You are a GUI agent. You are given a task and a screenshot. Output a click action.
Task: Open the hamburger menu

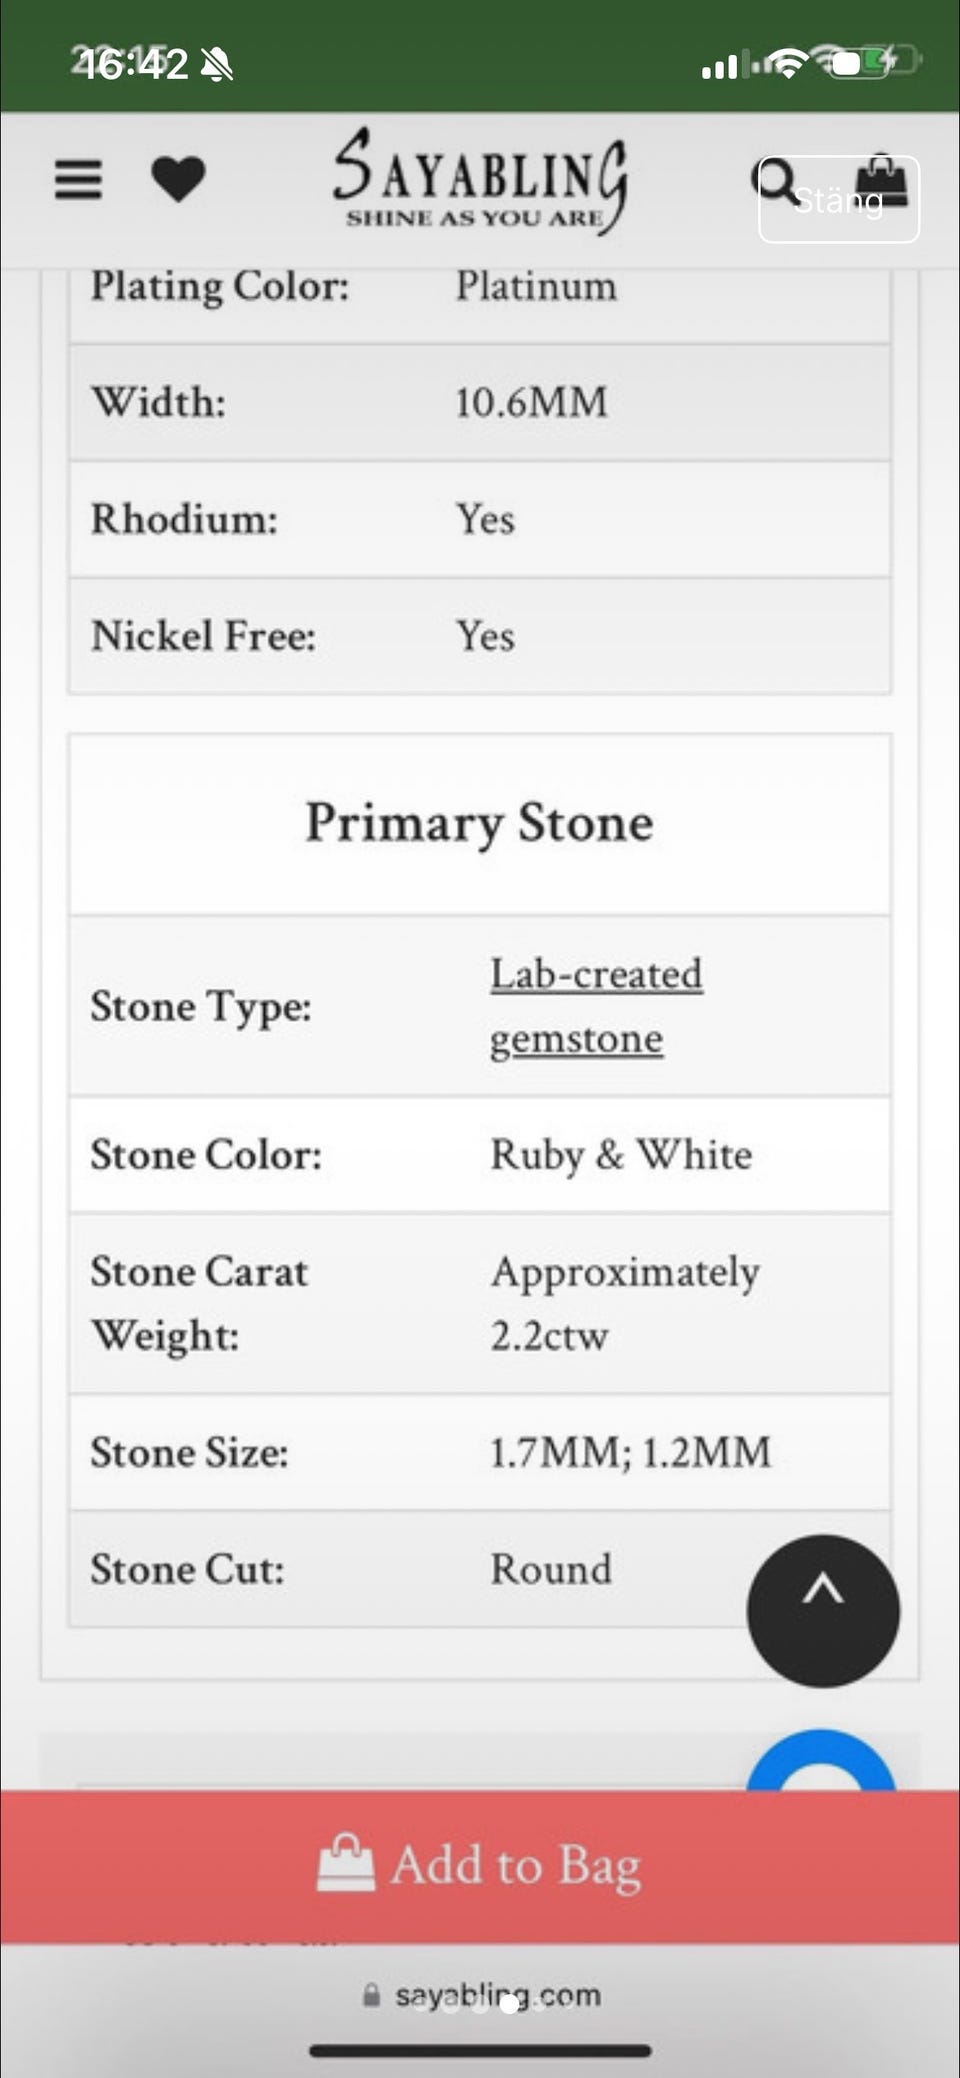78,180
